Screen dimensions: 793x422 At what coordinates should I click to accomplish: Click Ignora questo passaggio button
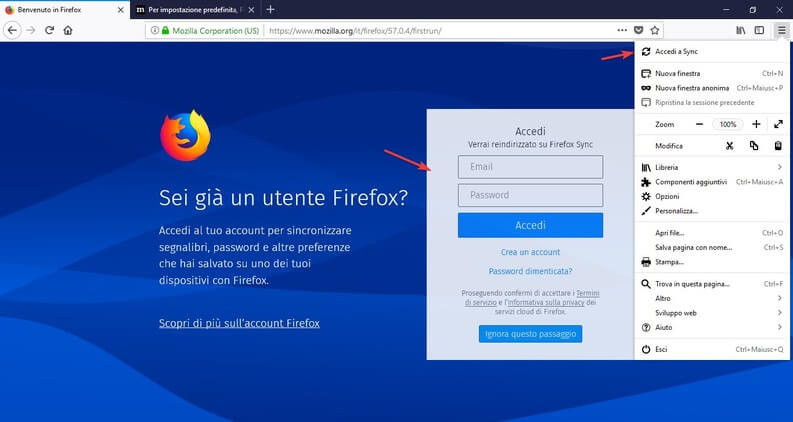click(530, 334)
